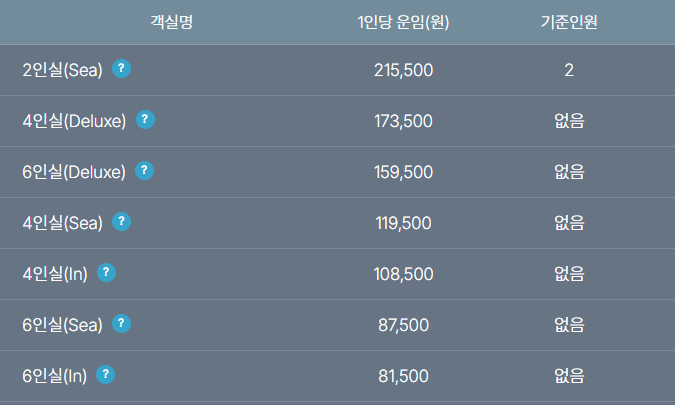Click help icon next to 2인실(Sea)
The image size is (675, 405).
[122, 69]
